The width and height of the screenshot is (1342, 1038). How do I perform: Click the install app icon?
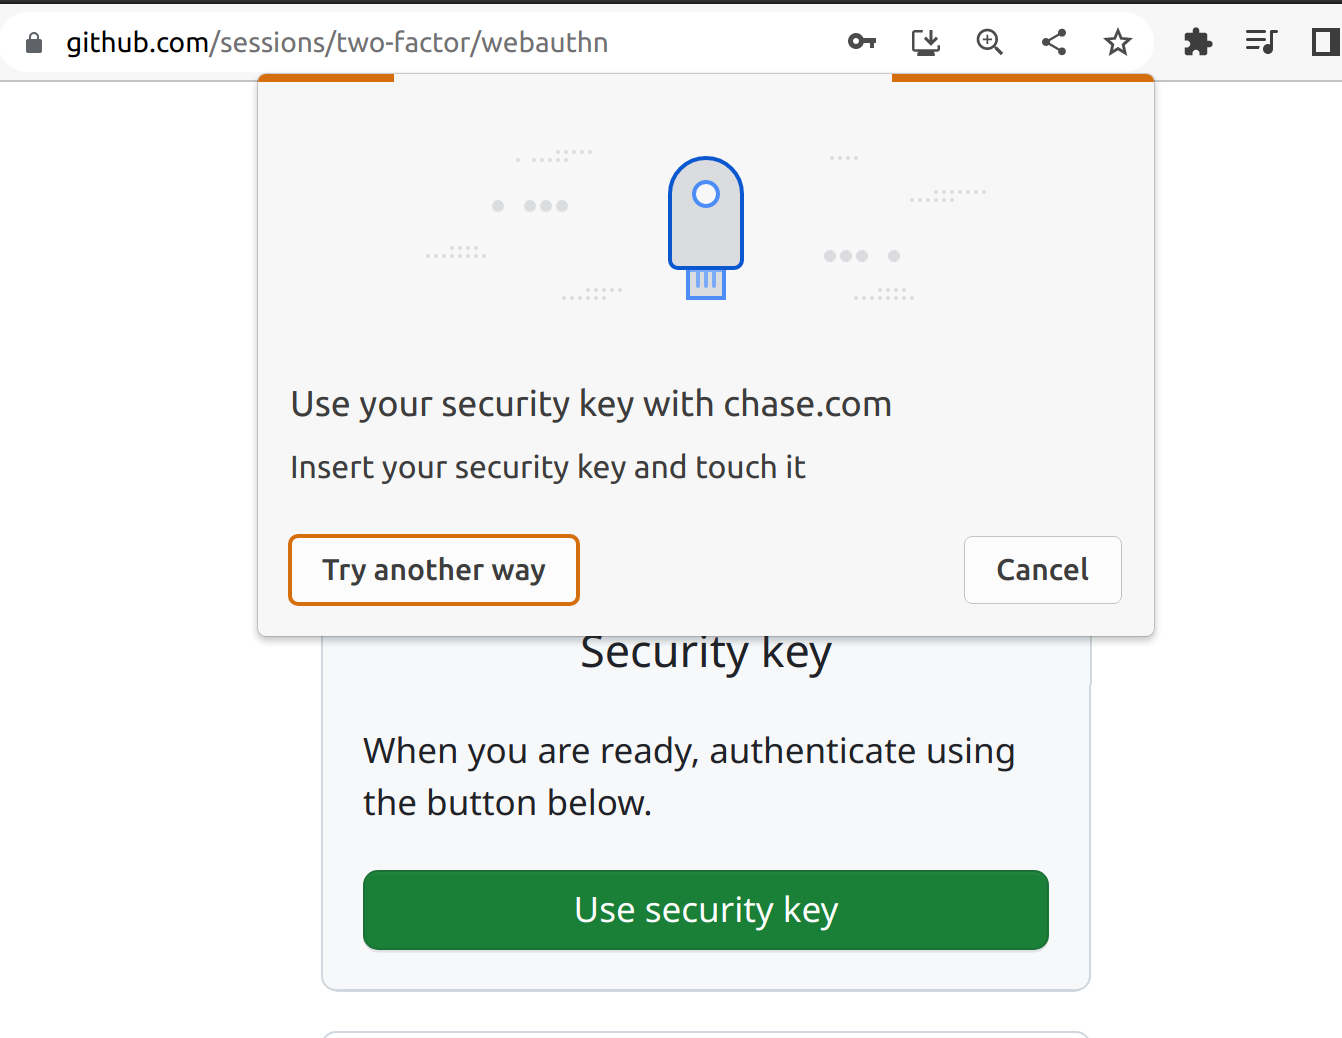click(x=925, y=42)
